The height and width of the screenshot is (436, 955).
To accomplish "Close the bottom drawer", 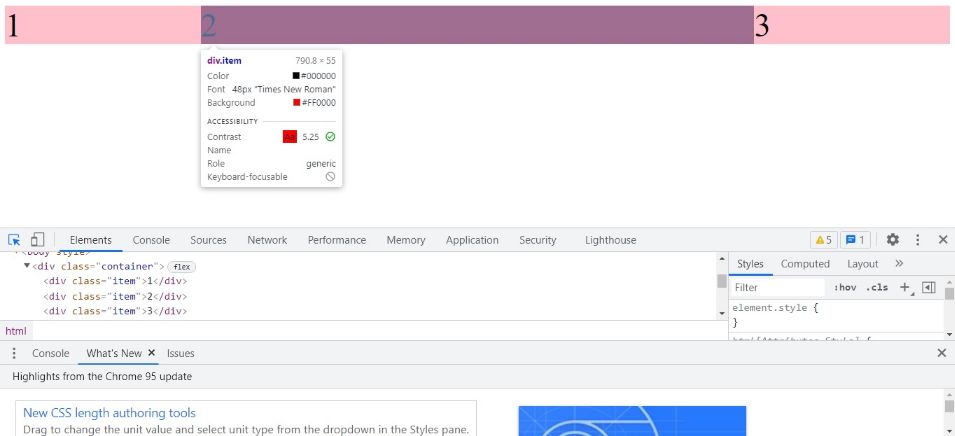I will coord(942,353).
